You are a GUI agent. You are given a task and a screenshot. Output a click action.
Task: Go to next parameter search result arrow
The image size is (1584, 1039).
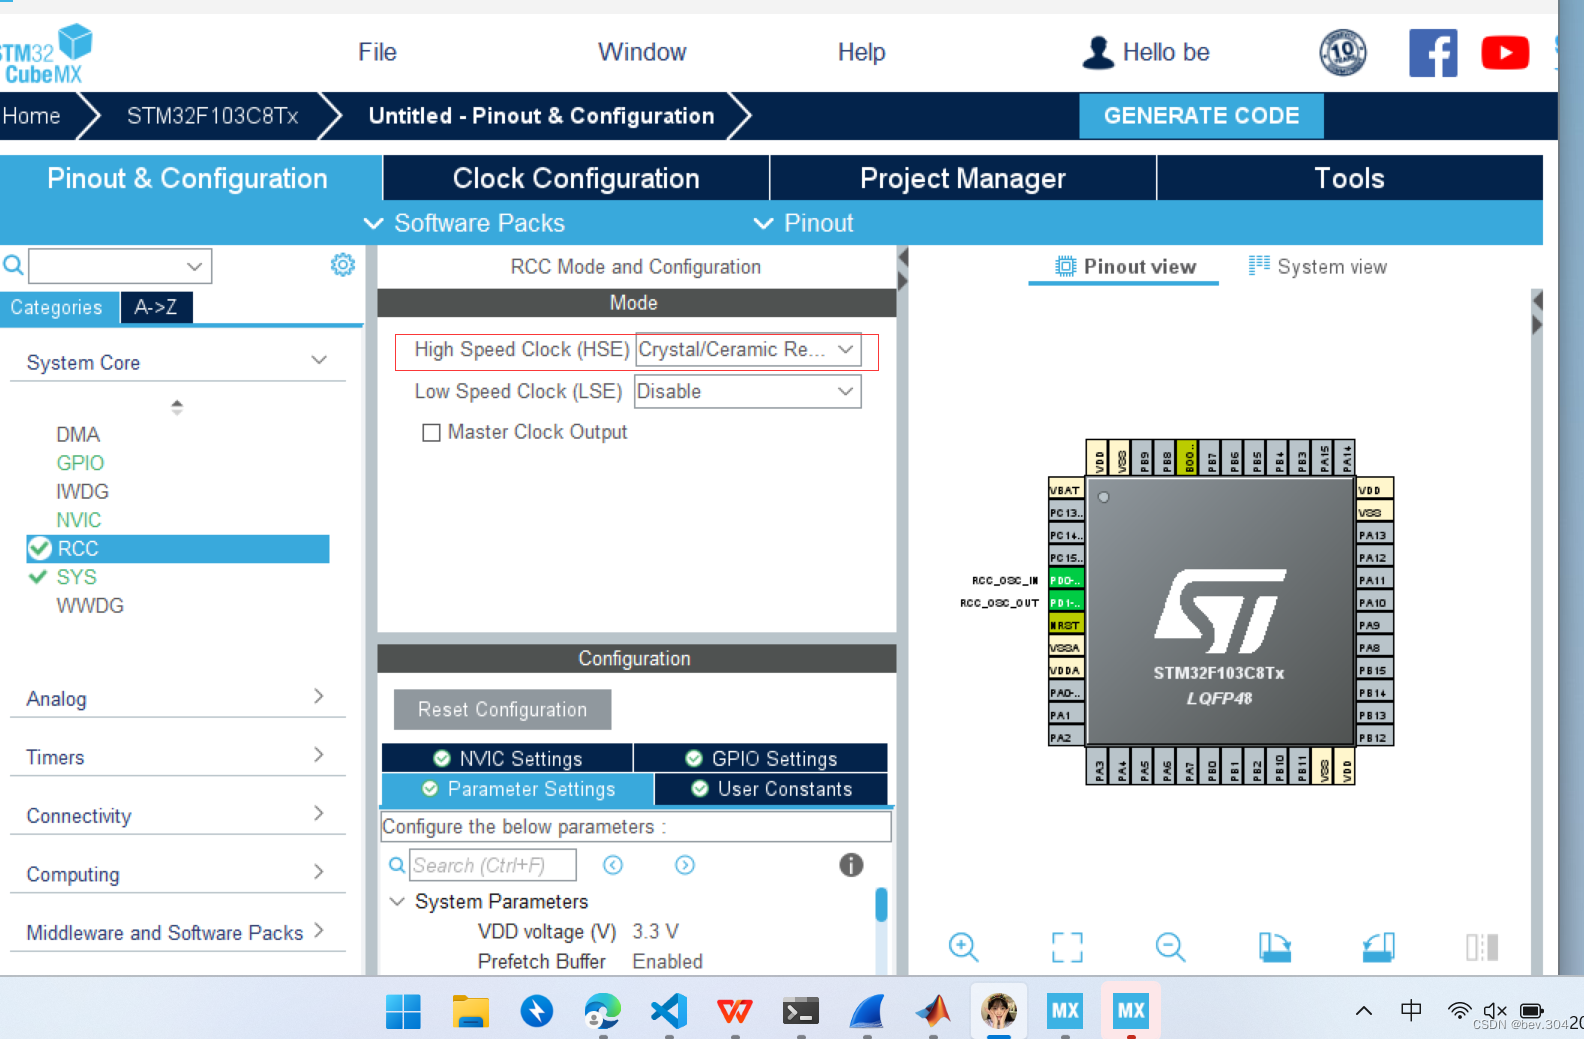[x=685, y=865]
